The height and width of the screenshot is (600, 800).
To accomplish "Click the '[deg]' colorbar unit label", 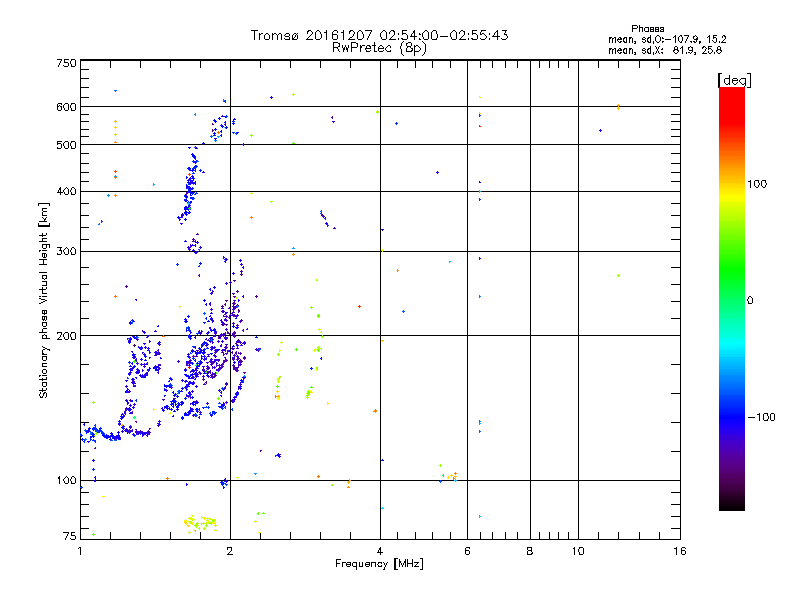I will click(x=734, y=80).
